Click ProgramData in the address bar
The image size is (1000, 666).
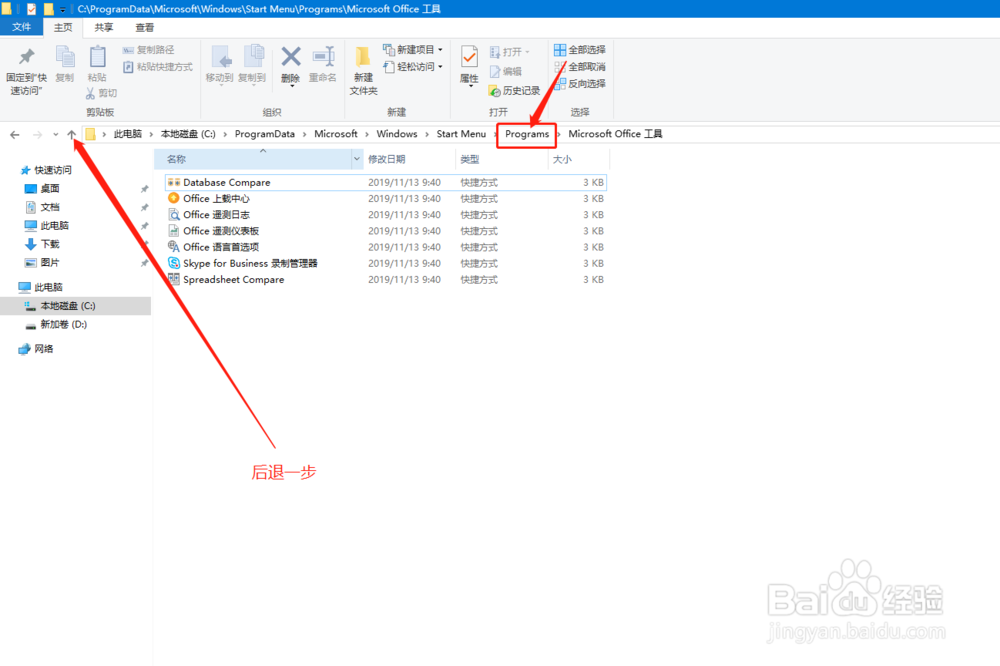point(265,134)
